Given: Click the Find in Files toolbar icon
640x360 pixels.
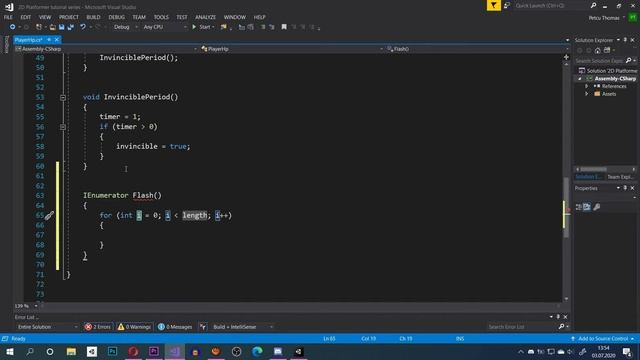Looking at the screenshot, I should tap(223, 27).
